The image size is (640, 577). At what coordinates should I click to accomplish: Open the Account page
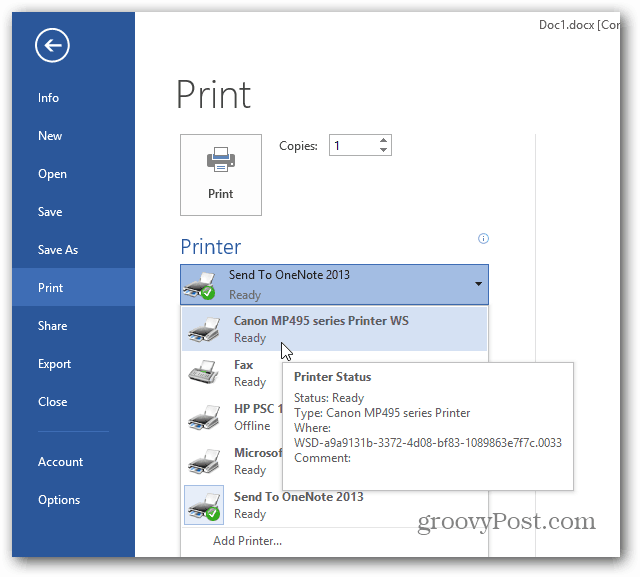tap(73, 462)
